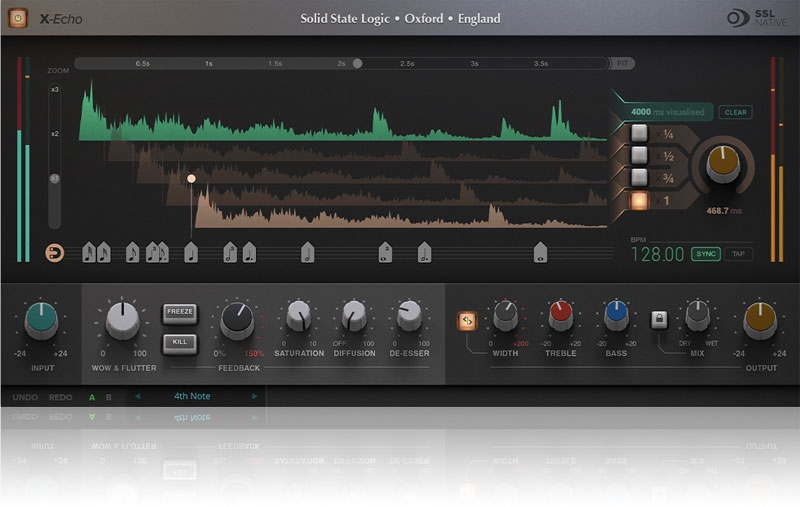Screen dimensions: 800x507
Task: Click the zoom slider handle
Action: coord(55,179)
